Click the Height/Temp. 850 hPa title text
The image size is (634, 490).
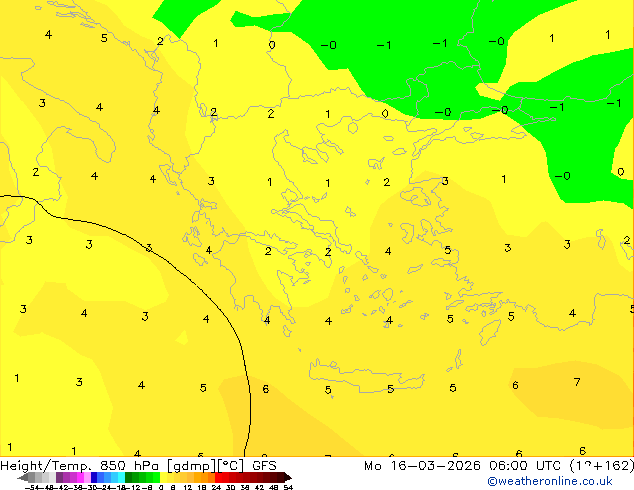pyautogui.click(x=80, y=466)
